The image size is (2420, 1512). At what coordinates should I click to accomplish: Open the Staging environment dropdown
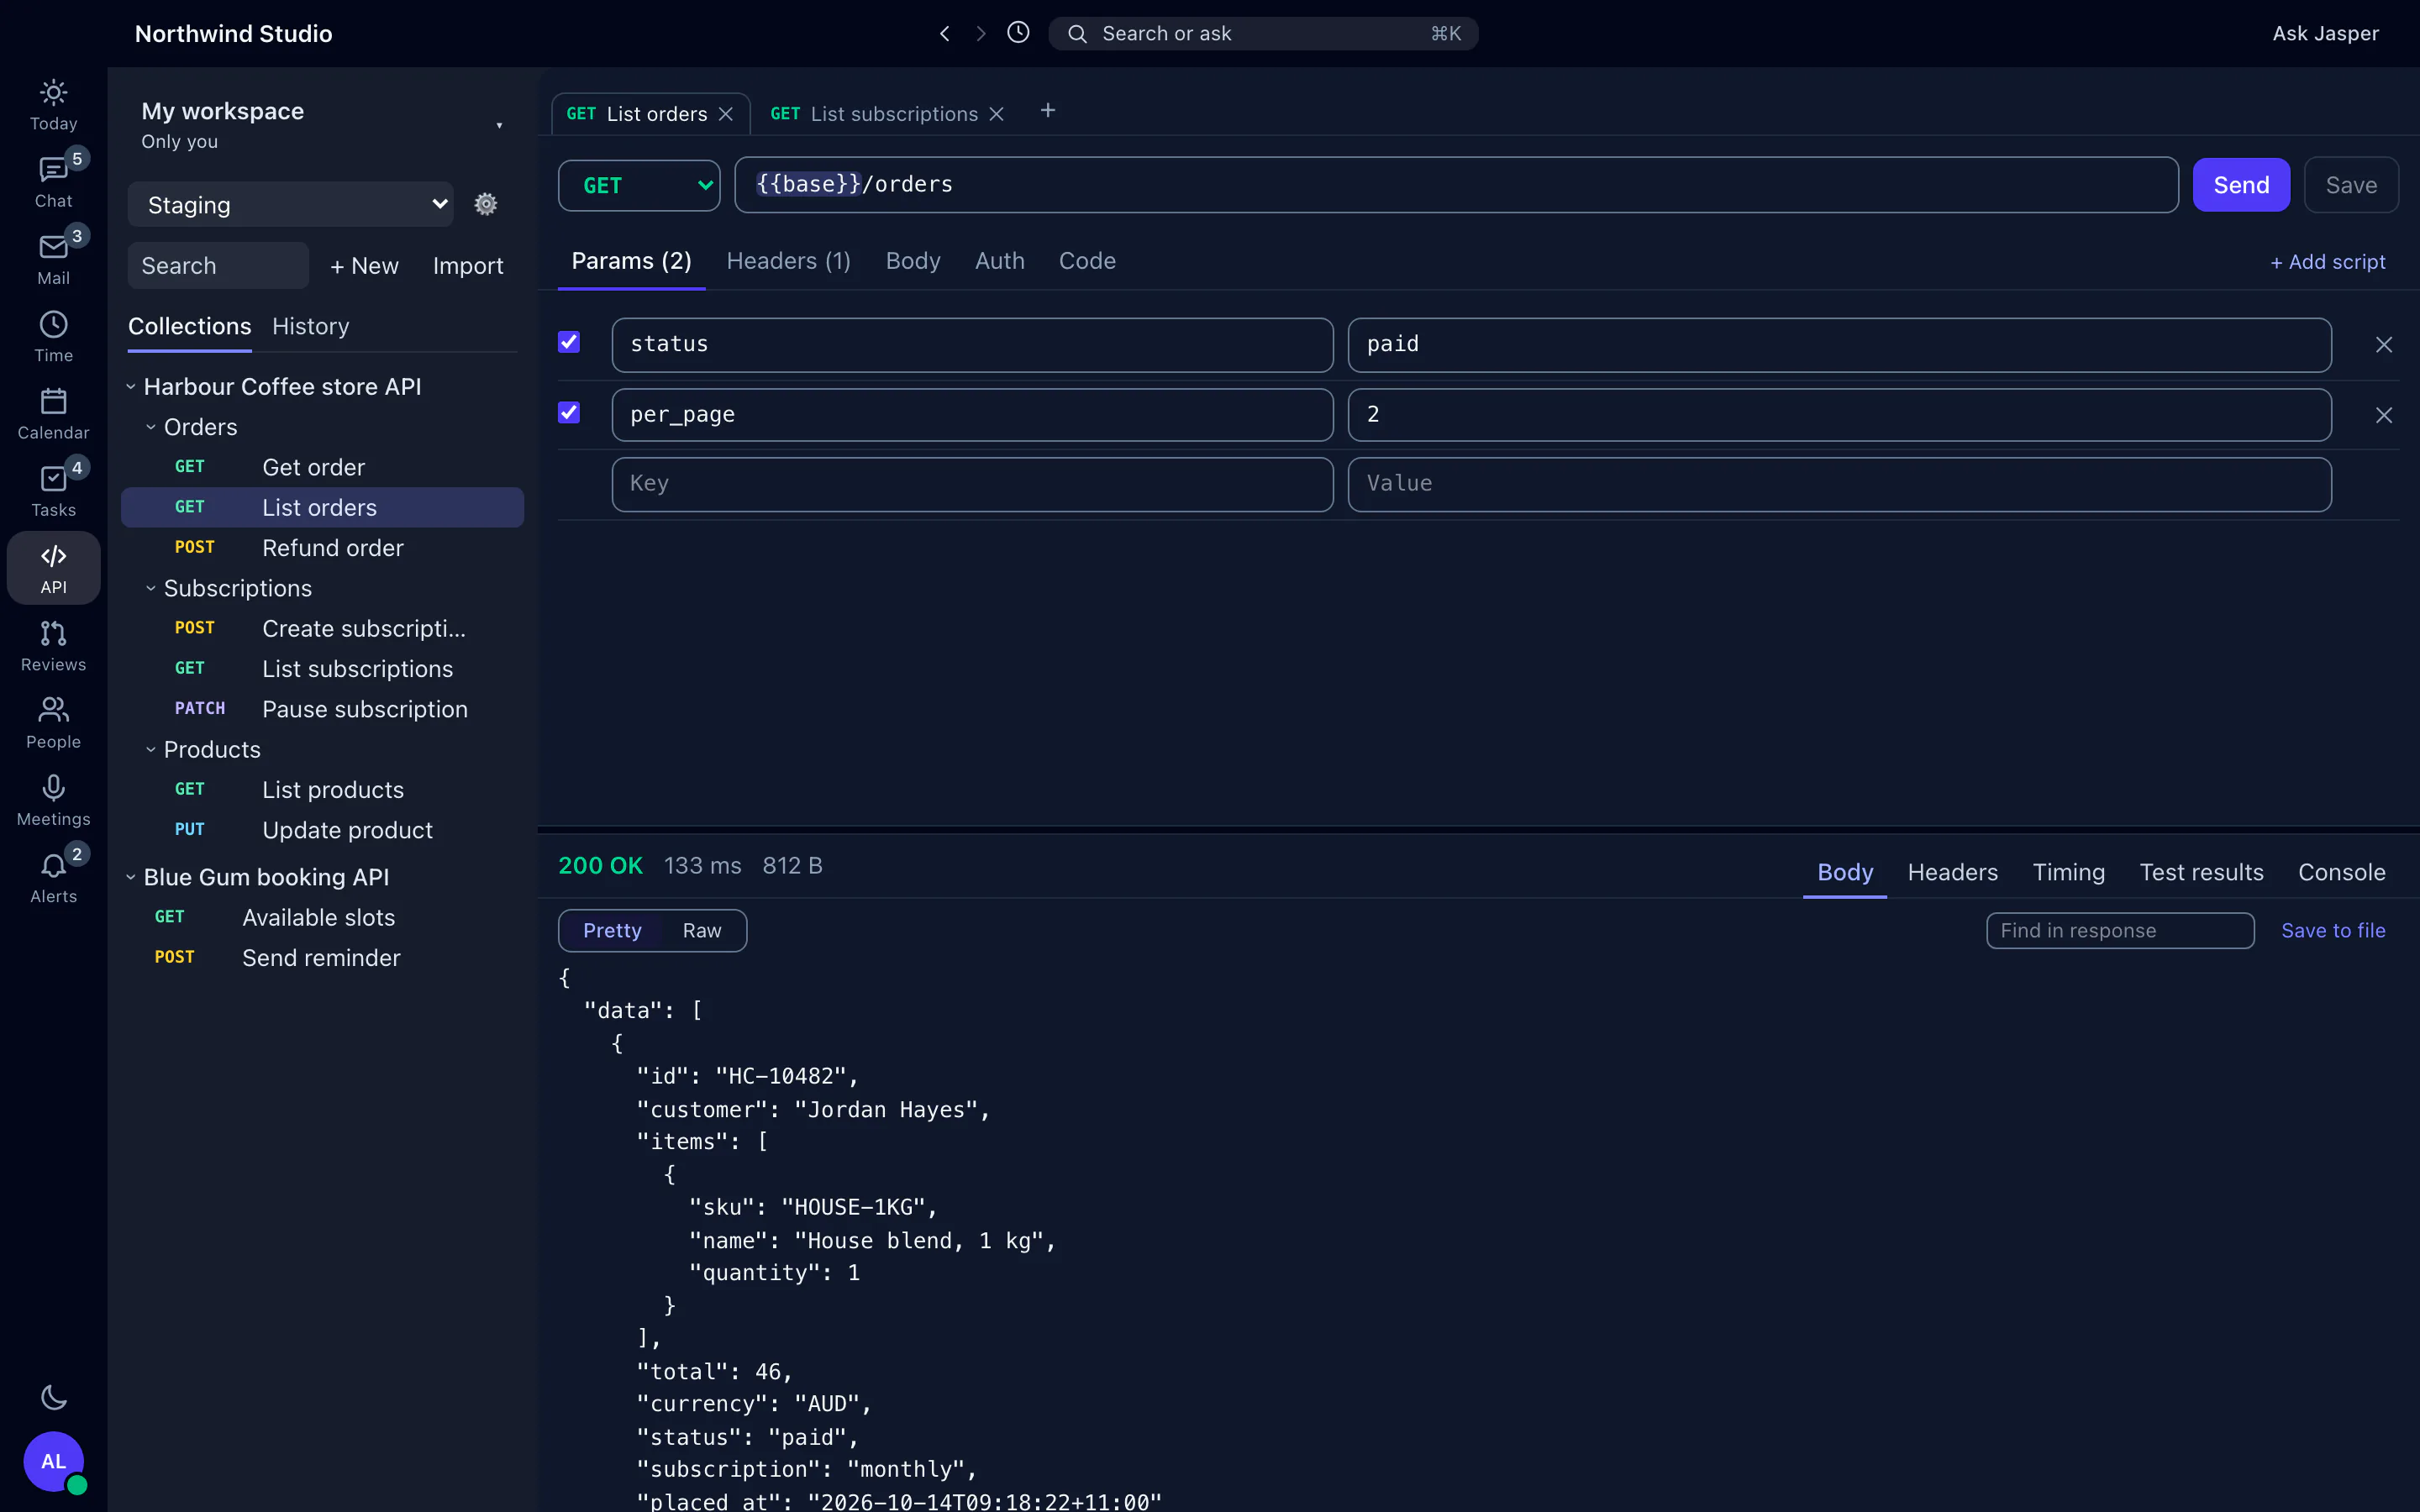point(291,204)
